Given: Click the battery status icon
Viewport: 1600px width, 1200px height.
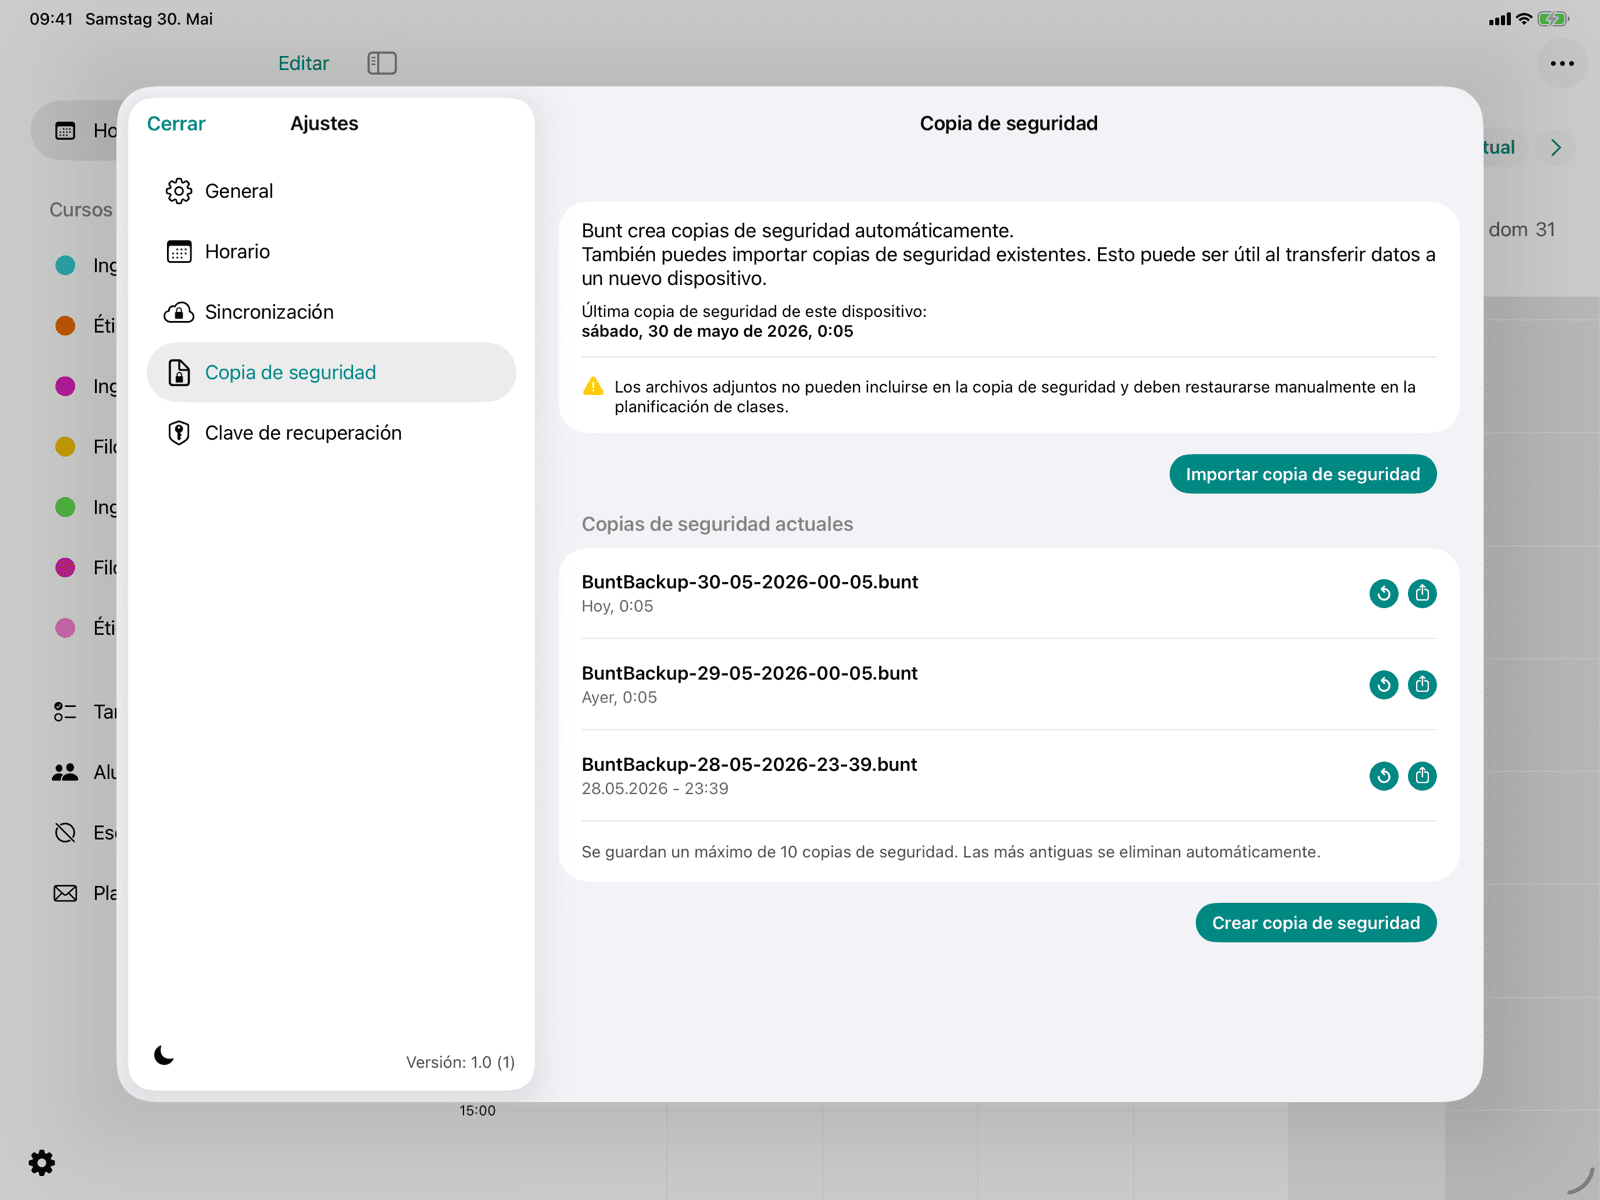Looking at the screenshot, I should click(1553, 19).
